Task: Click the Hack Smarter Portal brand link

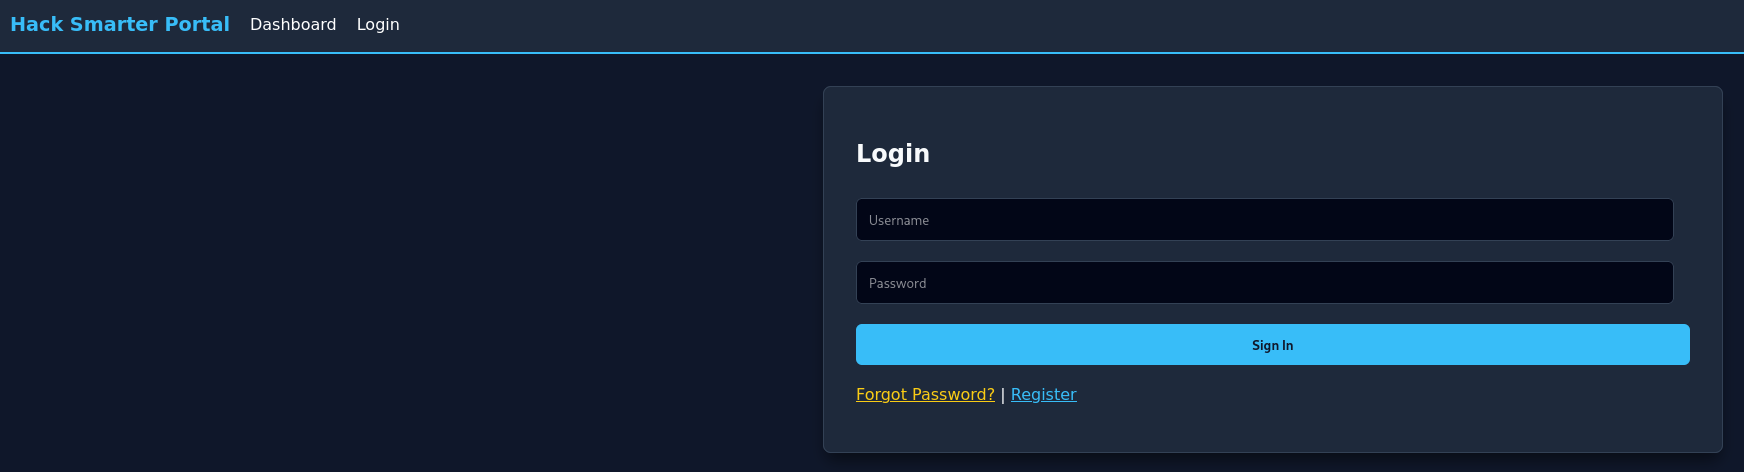Action: (x=120, y=24)
